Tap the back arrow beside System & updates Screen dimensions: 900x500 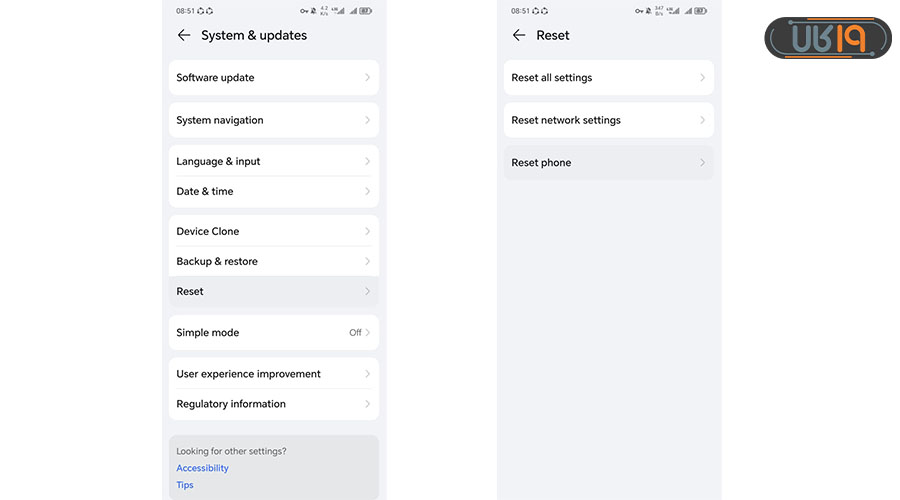click(183, 35)
